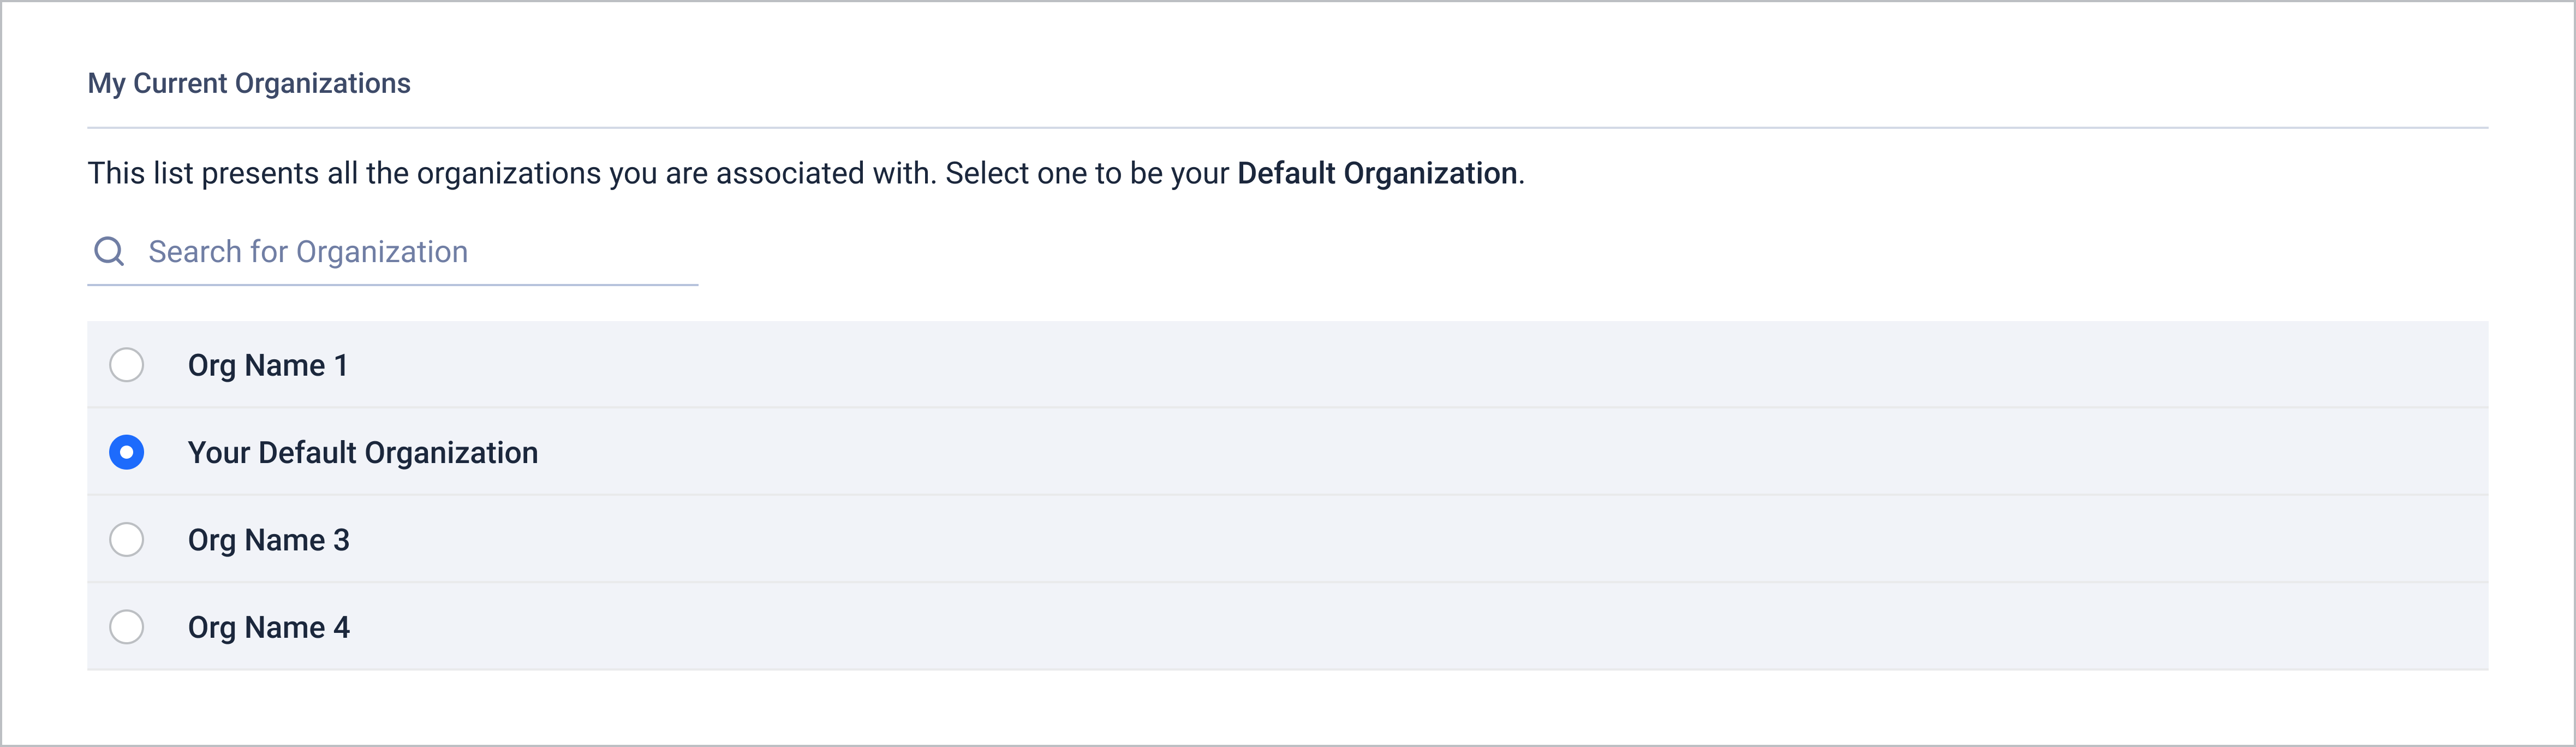Viewport: 2576px width, 747px height.
Task: Click the "Org Name 1" label text
Action: click(268, 365)
